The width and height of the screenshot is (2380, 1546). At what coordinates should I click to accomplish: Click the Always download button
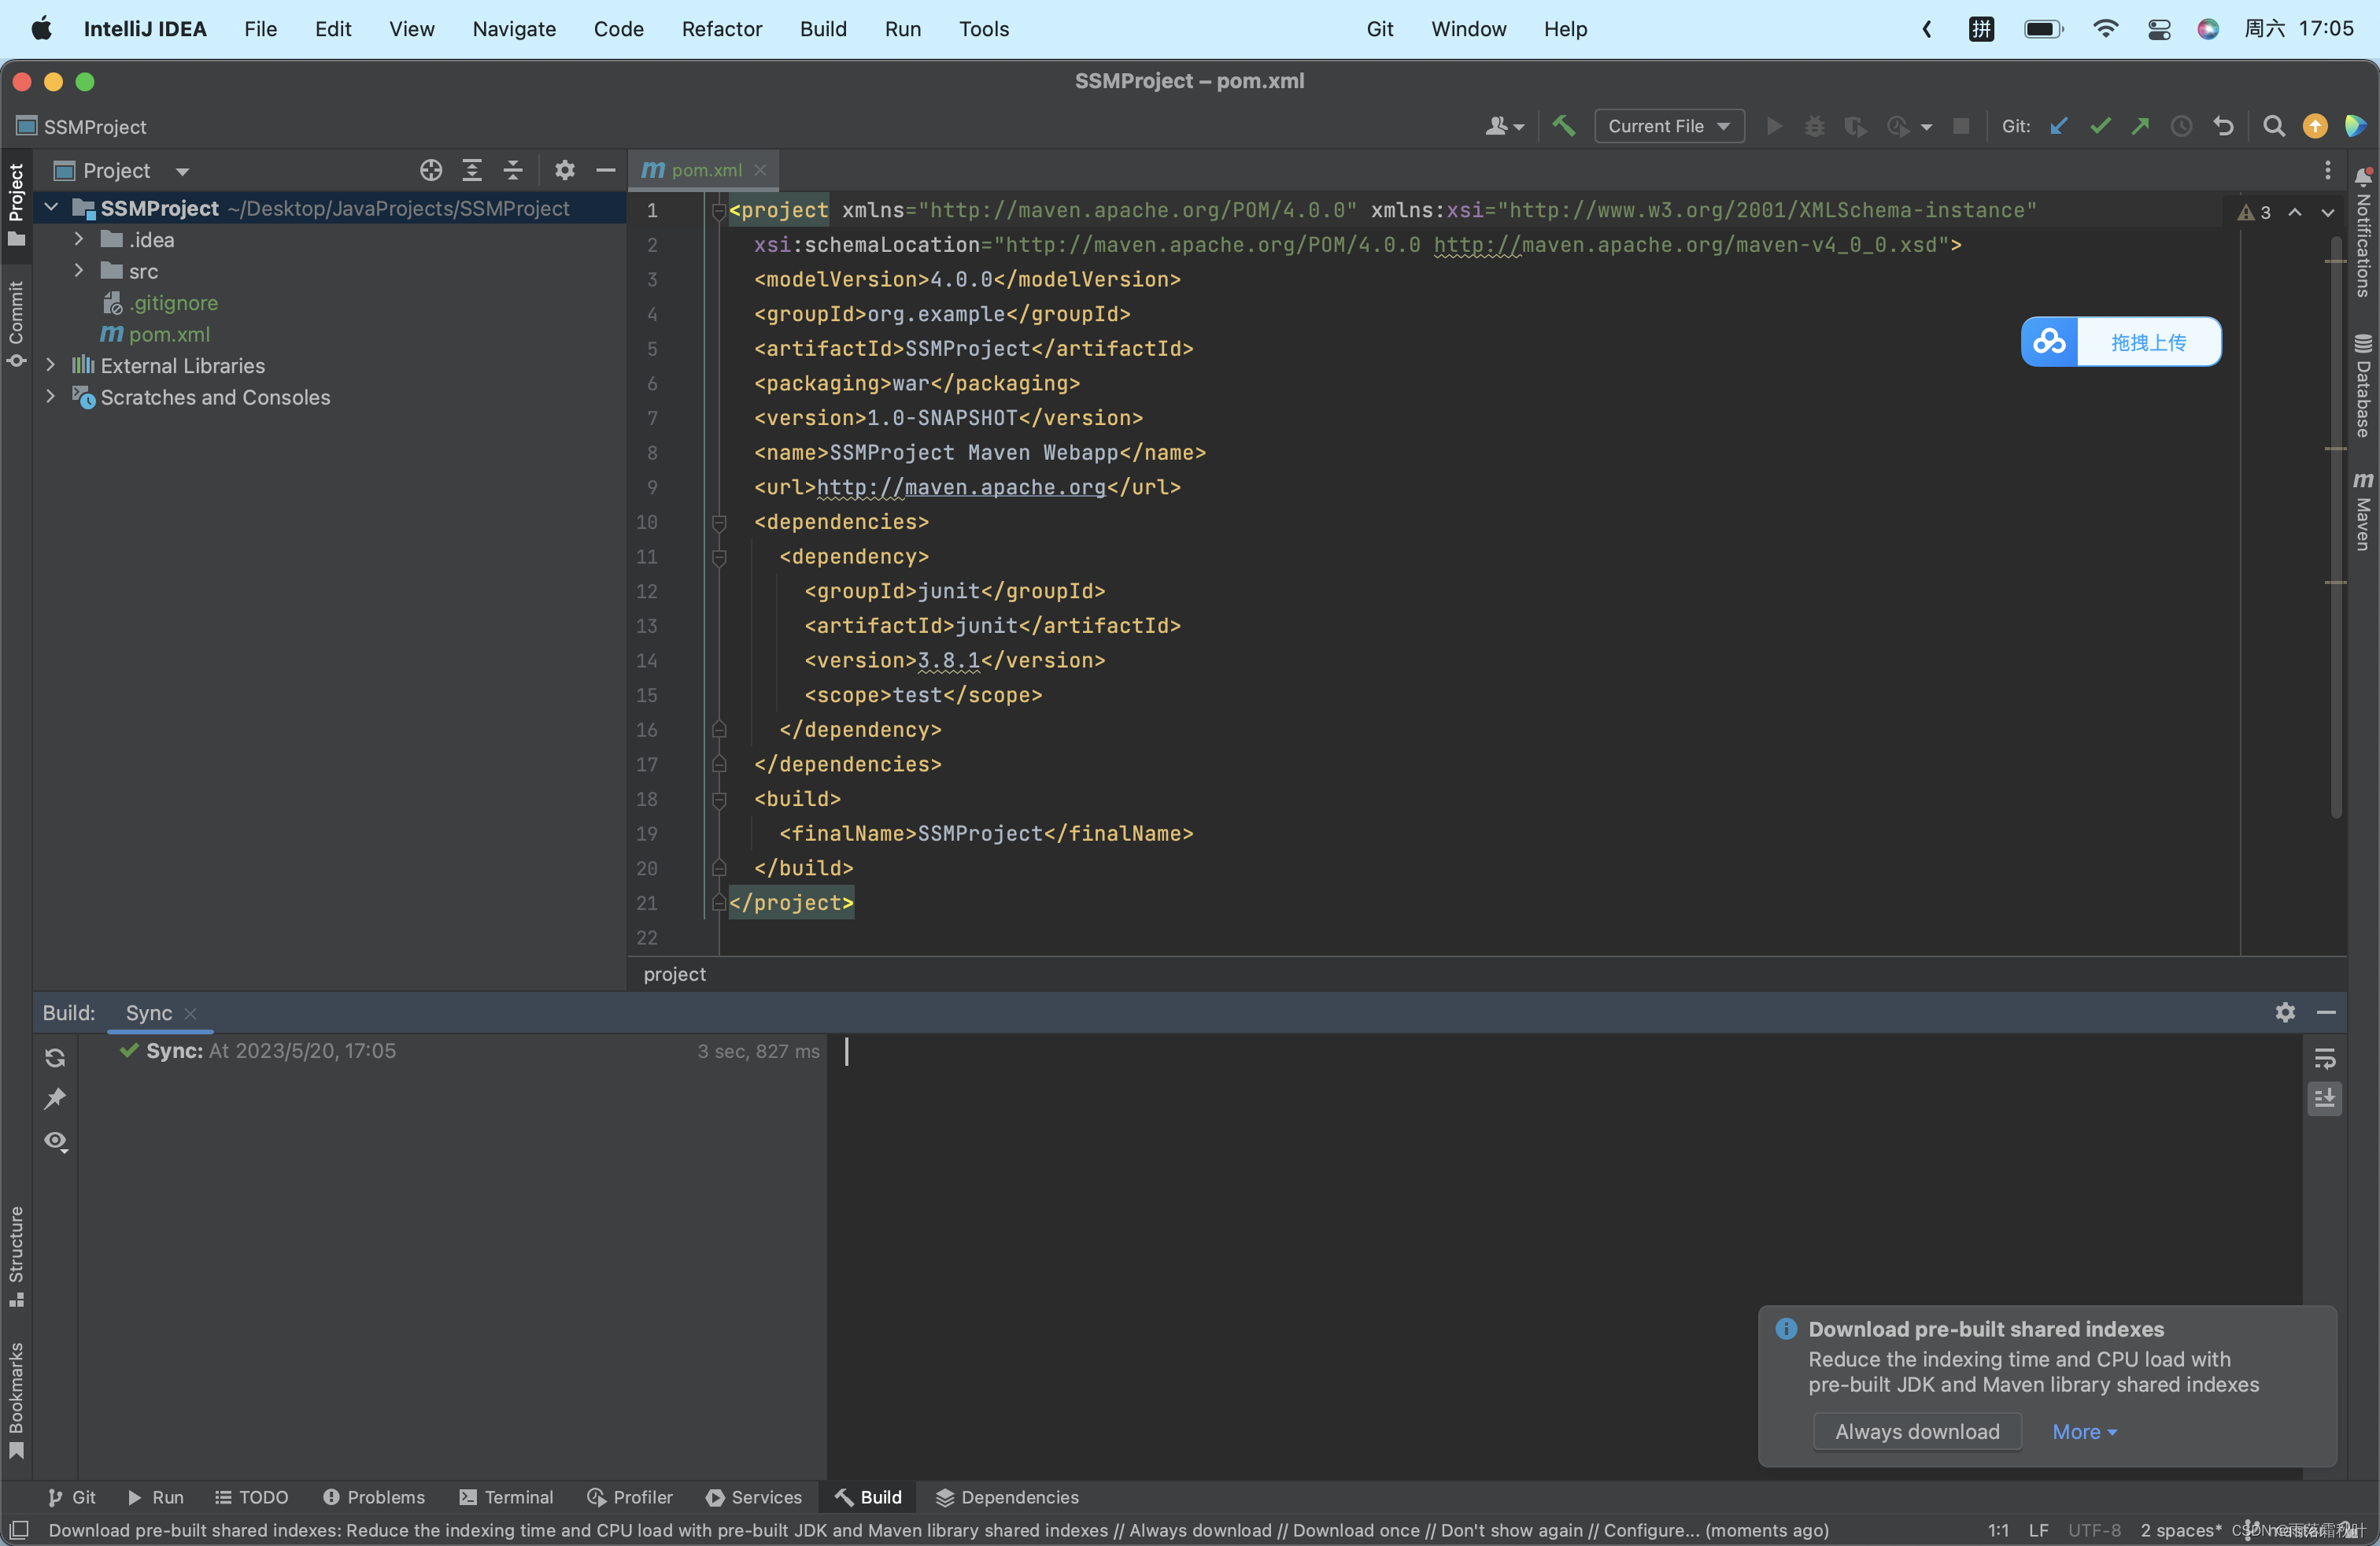(1917, 1431)
